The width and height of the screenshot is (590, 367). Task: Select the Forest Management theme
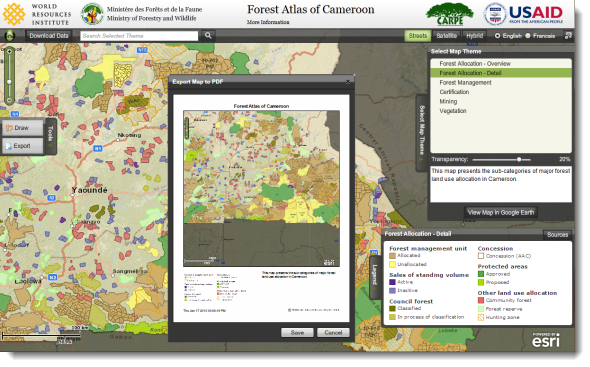point(501,82)
